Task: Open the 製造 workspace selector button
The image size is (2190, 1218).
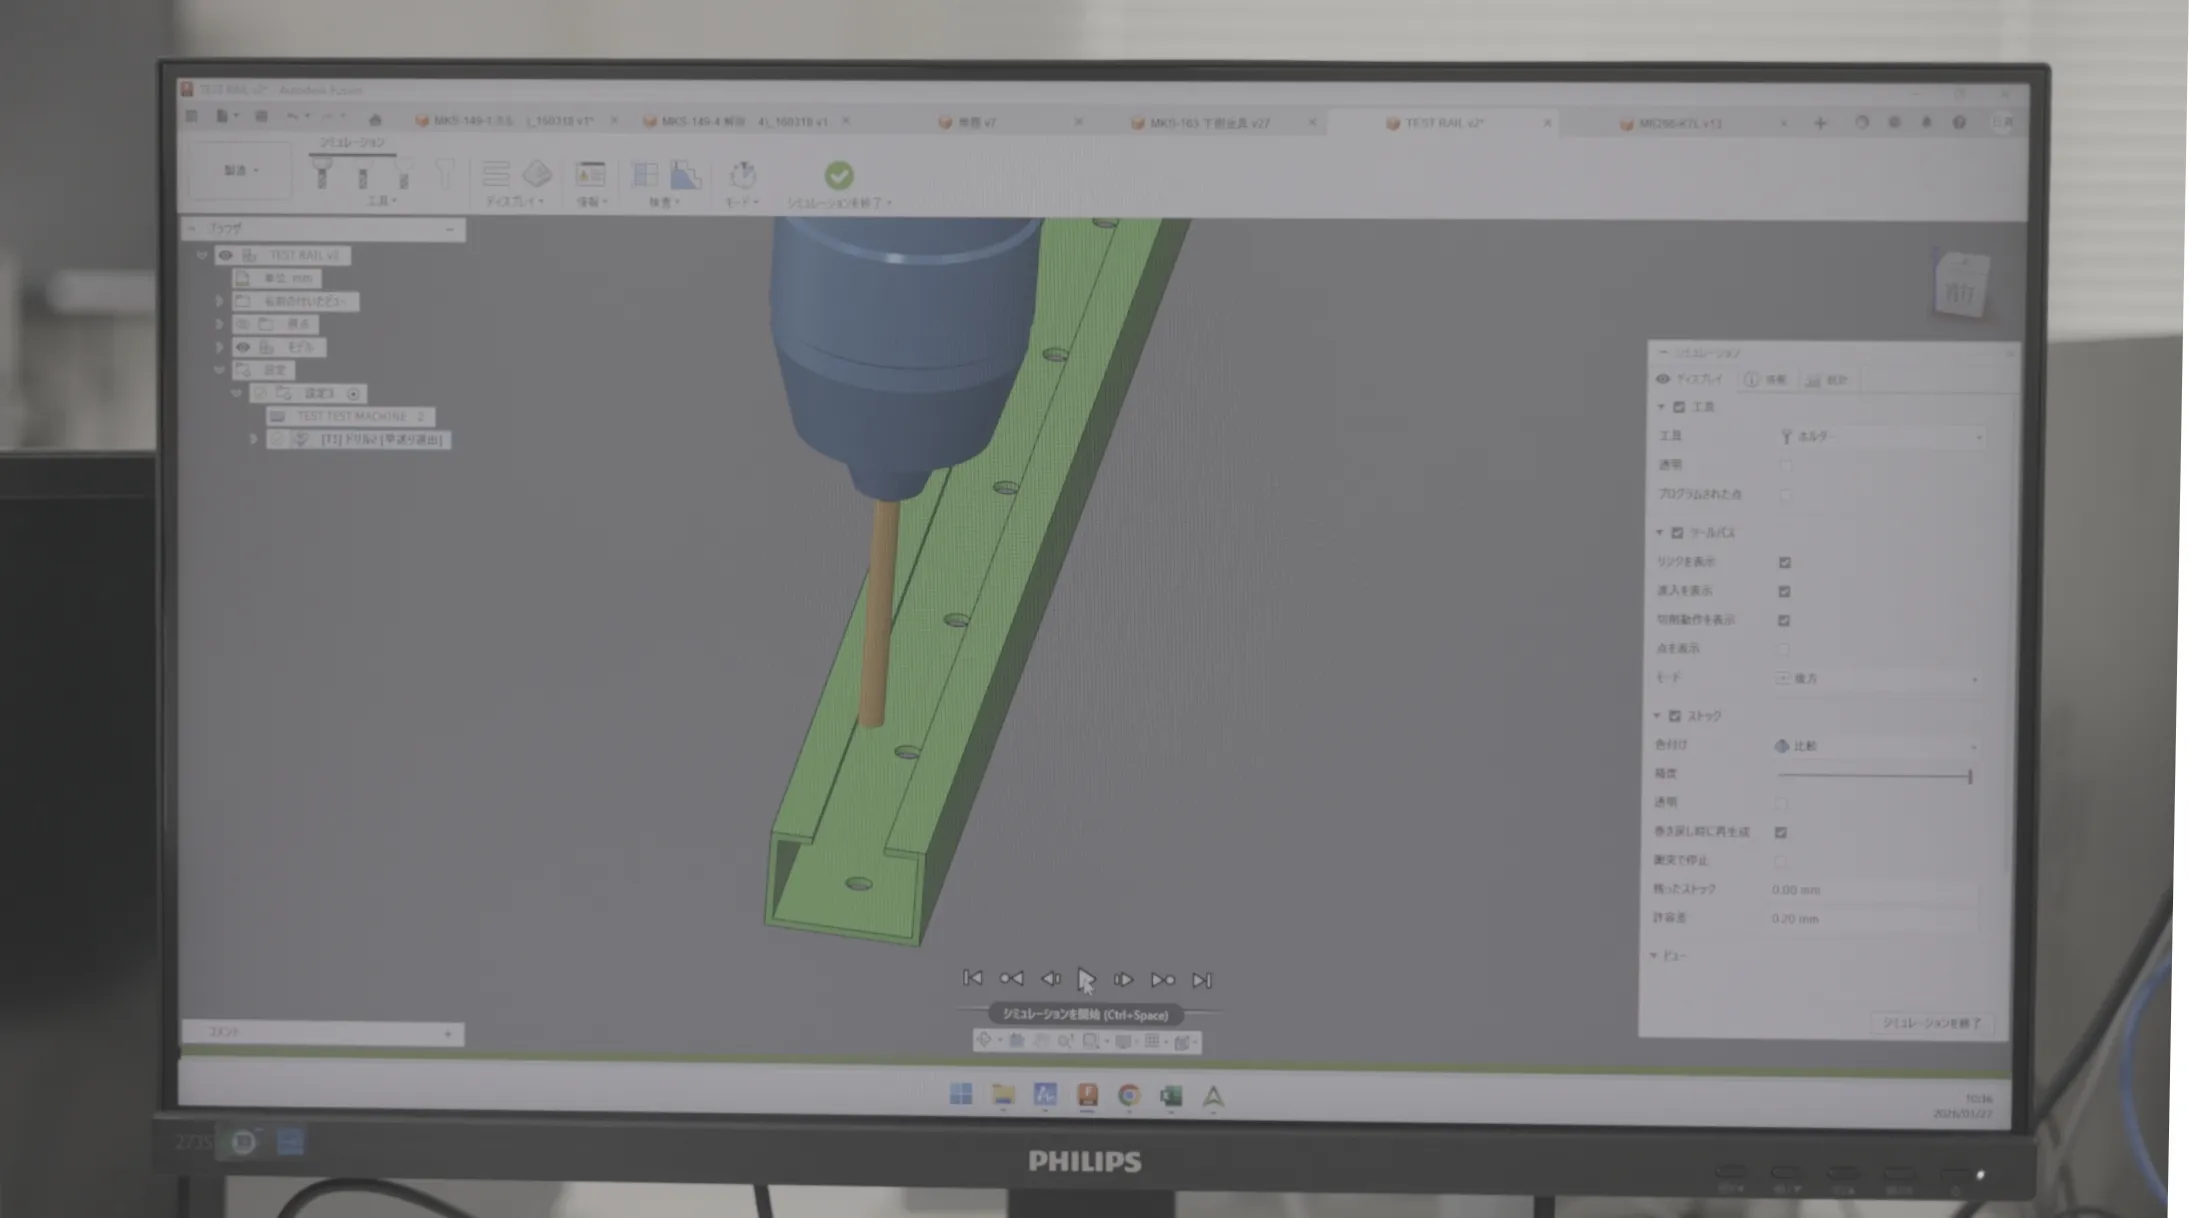Action: tap(240, 171)
